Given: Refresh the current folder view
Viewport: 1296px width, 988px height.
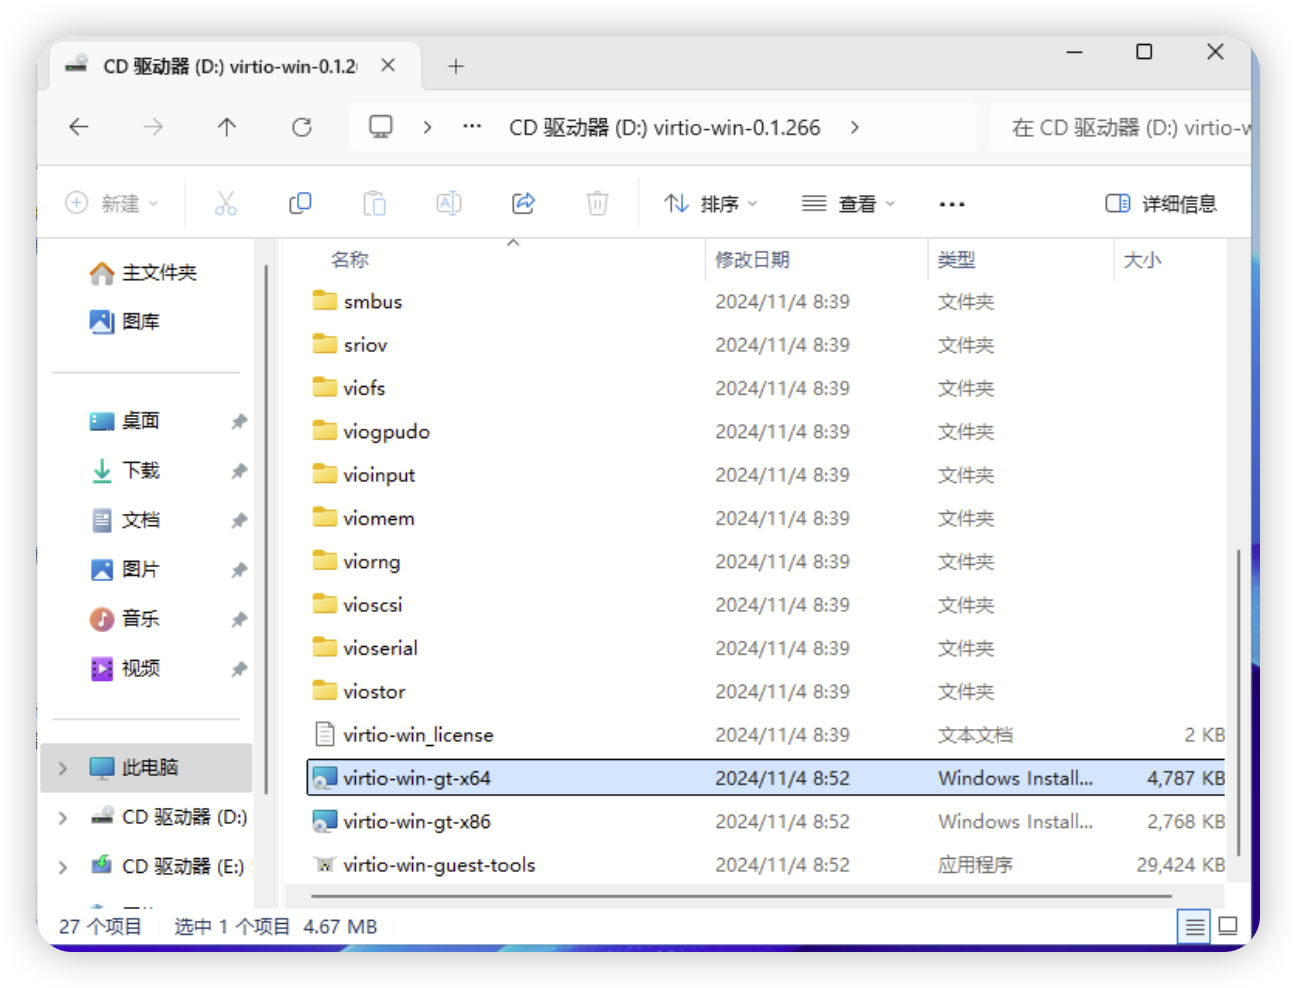Looking at the screenshot, I should (x=301, y=127).
